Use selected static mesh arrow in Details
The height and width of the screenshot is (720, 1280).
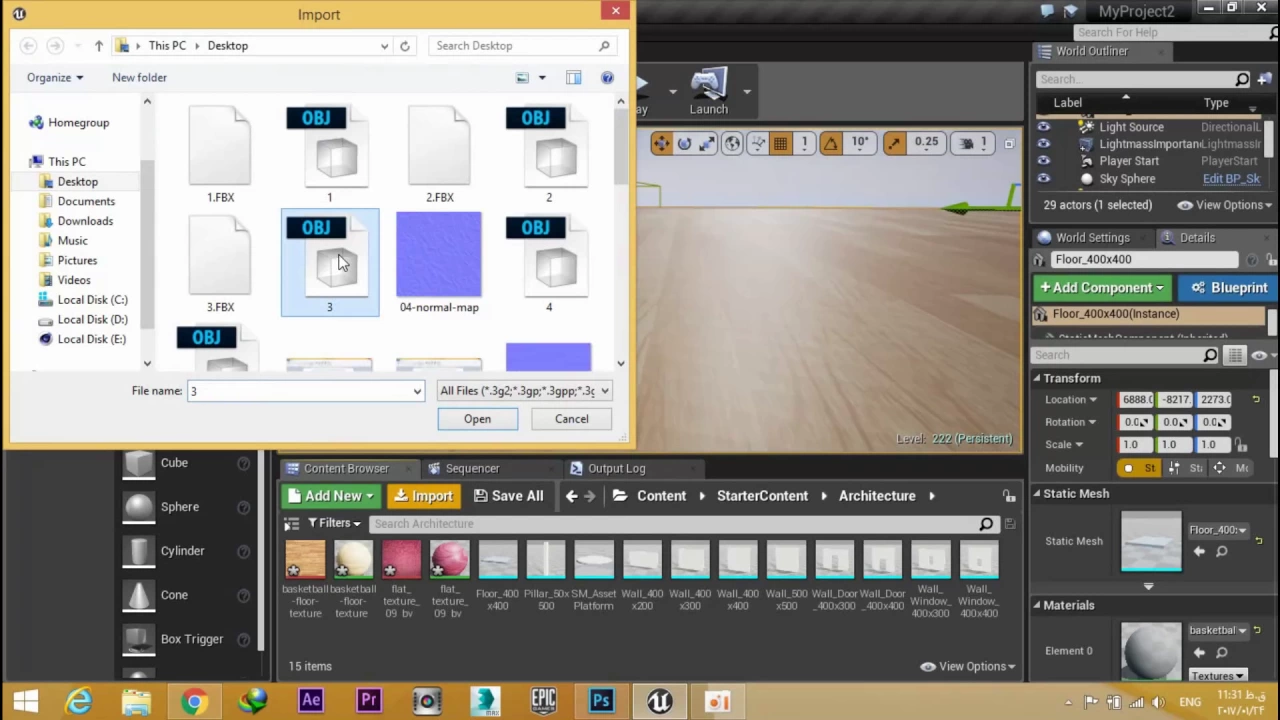tap(1199, 551)
